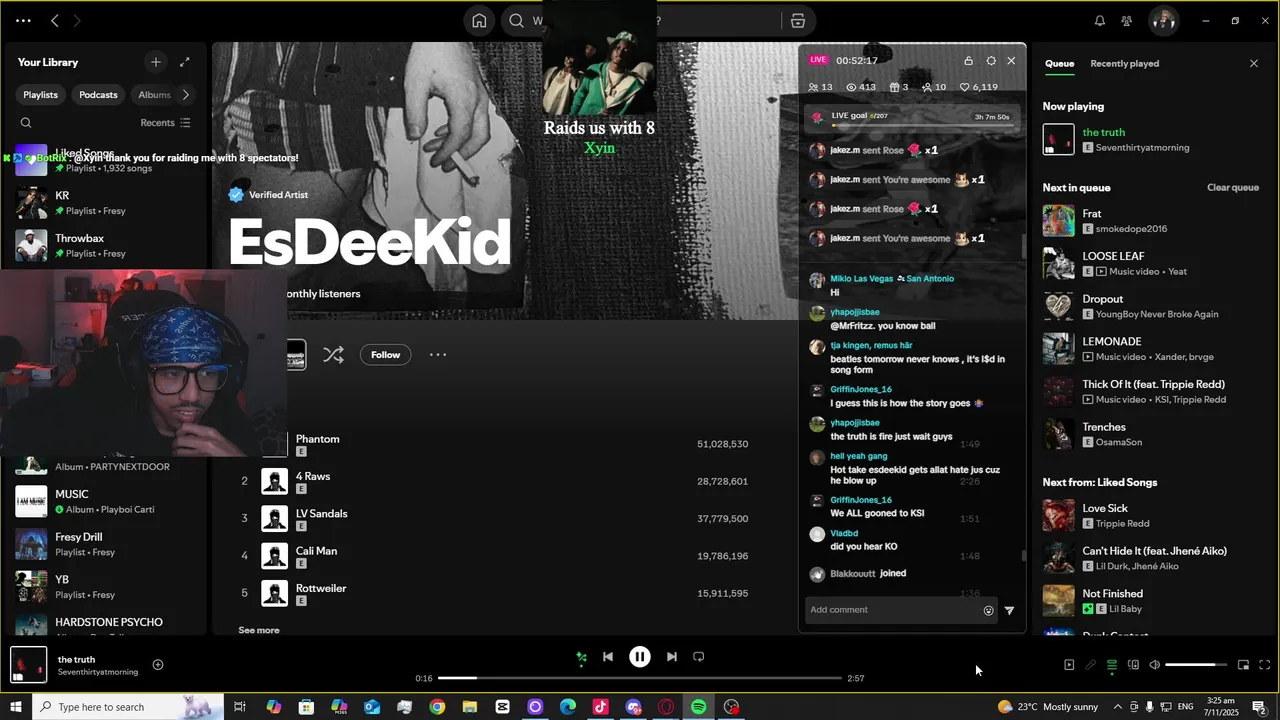Follow the artist EsDeeKid
The height and width of the screenshot is (720, 1280).
click(x=385, y=355)
